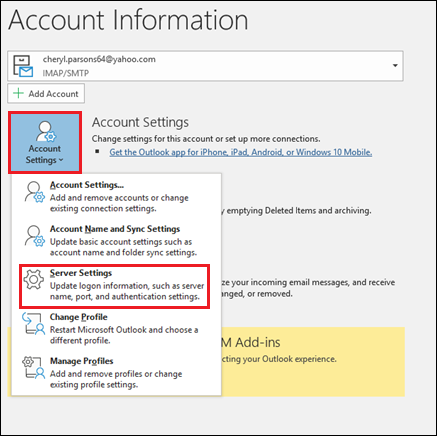The width and height of the screenshot is (437, 436).
Task: Click the mailbox icon beside cheryl.parsons64@yahoo.com
Action: tap(23, 66)
